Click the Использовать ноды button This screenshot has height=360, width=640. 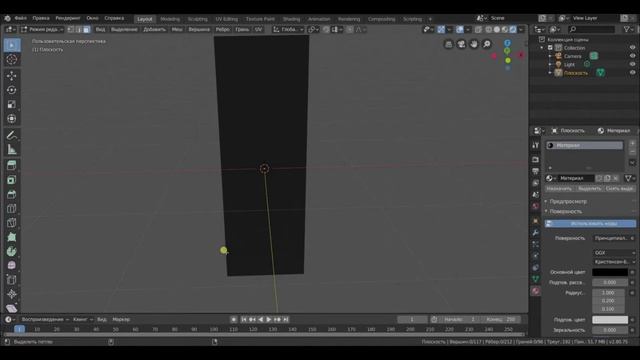[590, 224]
